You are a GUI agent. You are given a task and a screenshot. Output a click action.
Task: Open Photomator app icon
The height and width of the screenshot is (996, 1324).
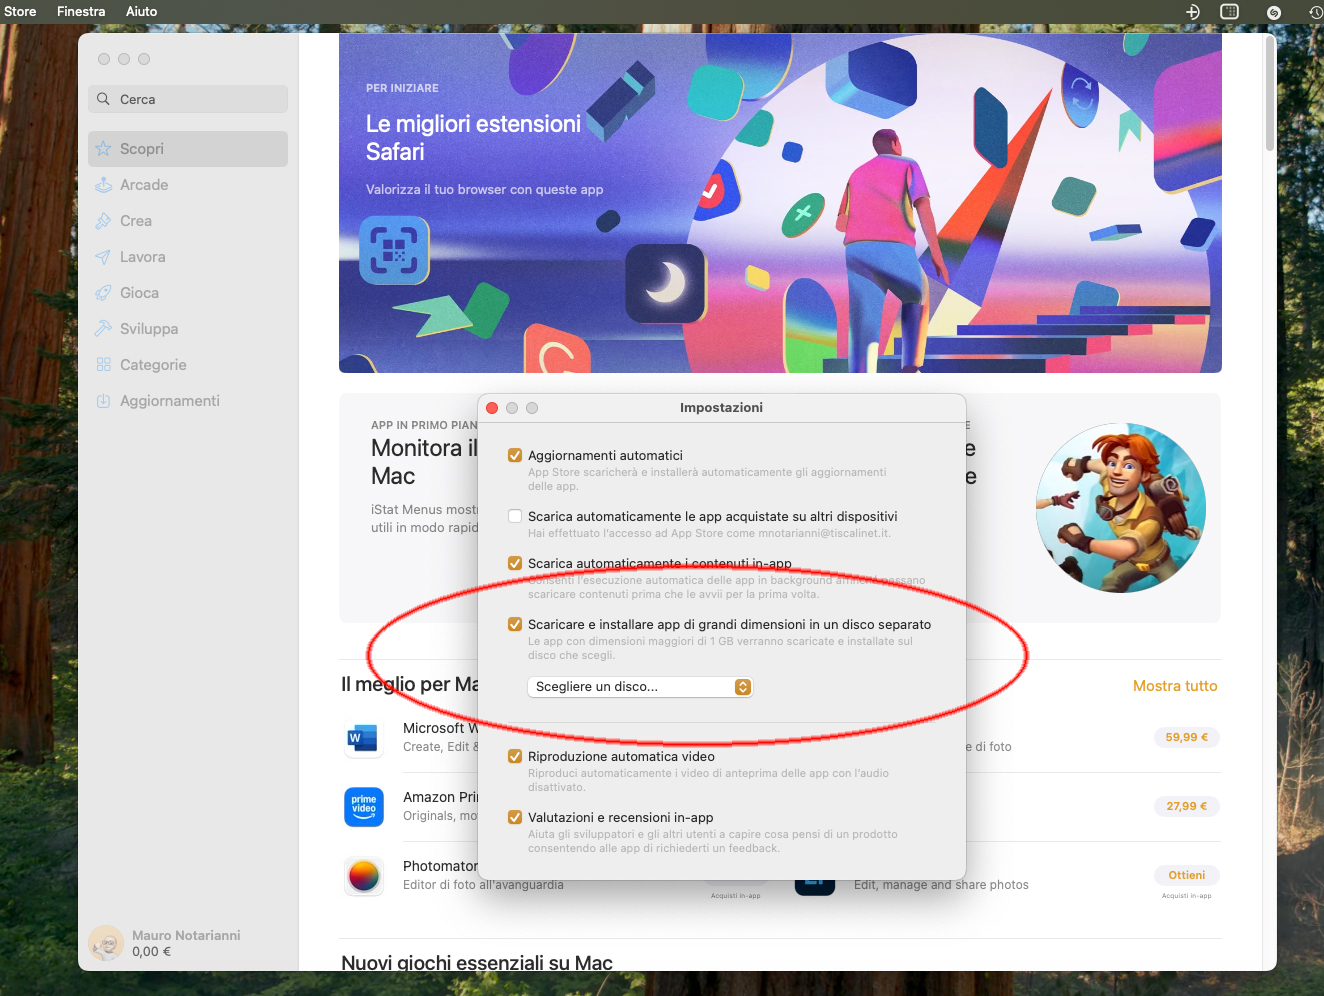click(x=364, y=876)
